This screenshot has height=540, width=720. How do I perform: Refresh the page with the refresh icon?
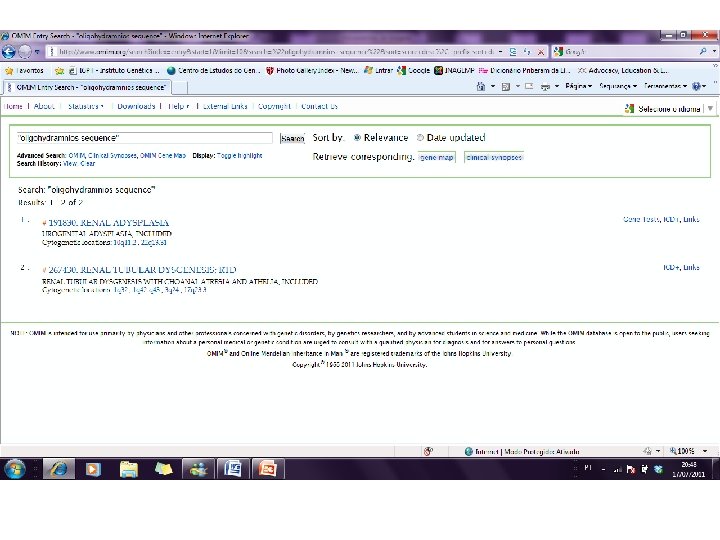527,52
